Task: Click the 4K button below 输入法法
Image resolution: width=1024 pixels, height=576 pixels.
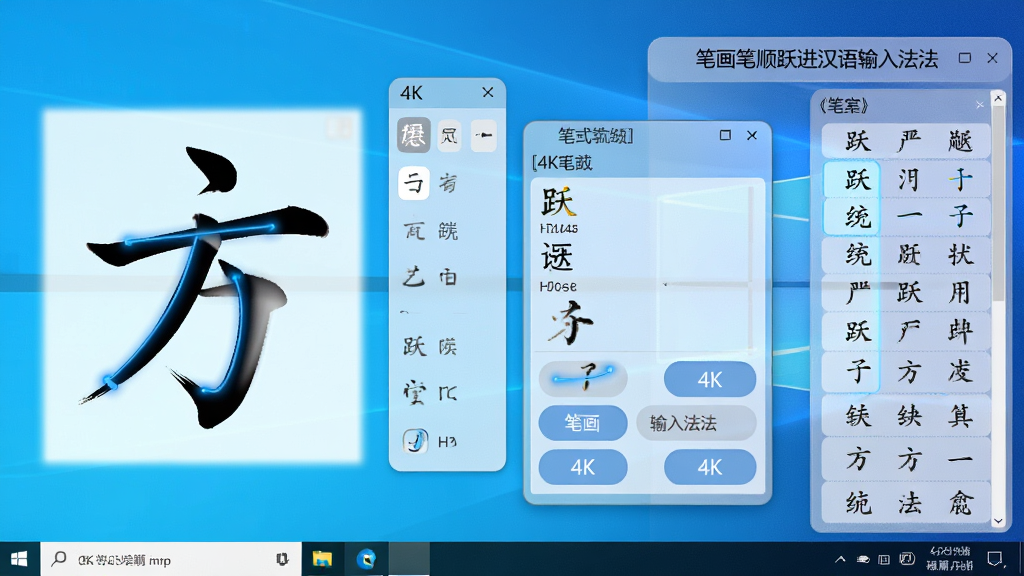Action: [x=710, y=467]
